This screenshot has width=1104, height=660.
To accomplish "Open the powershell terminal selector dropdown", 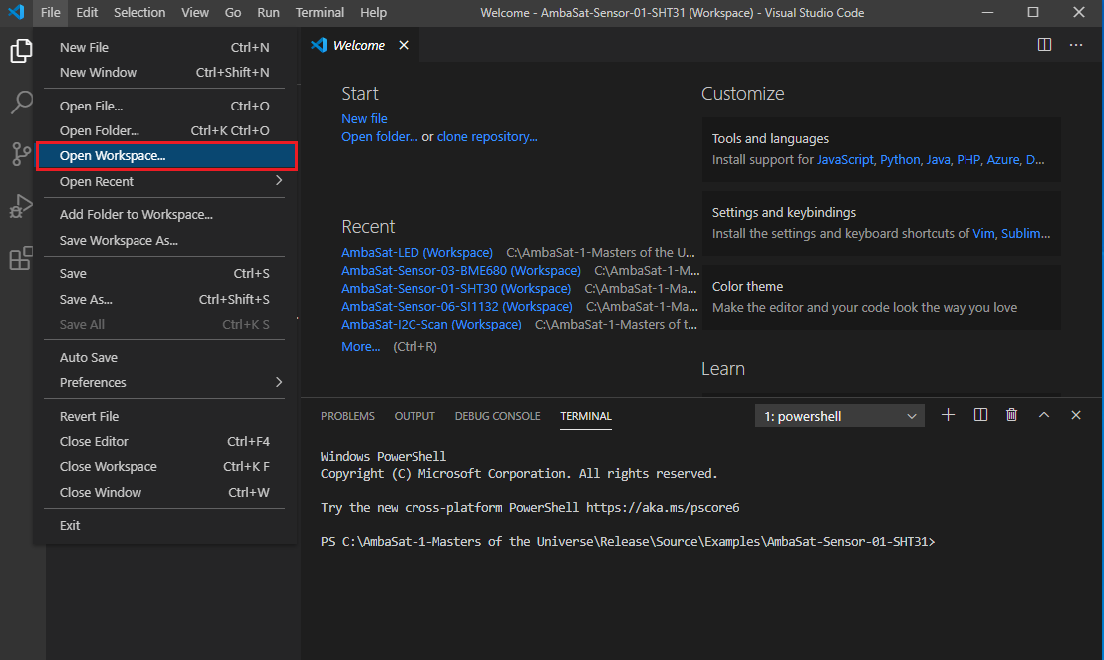I will (x=839, y=416).
